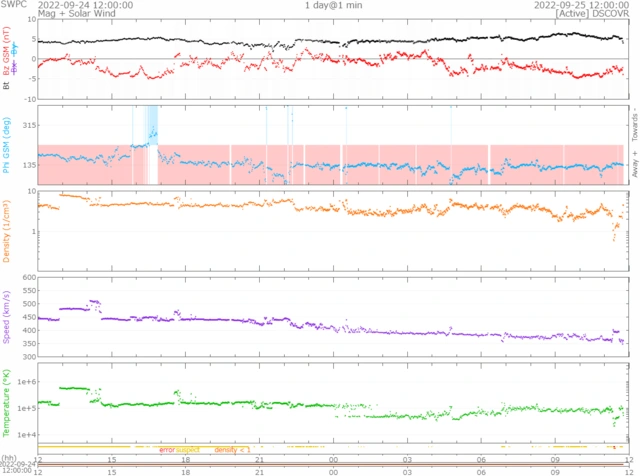Toggle the black Bt series label

[6, 86]
